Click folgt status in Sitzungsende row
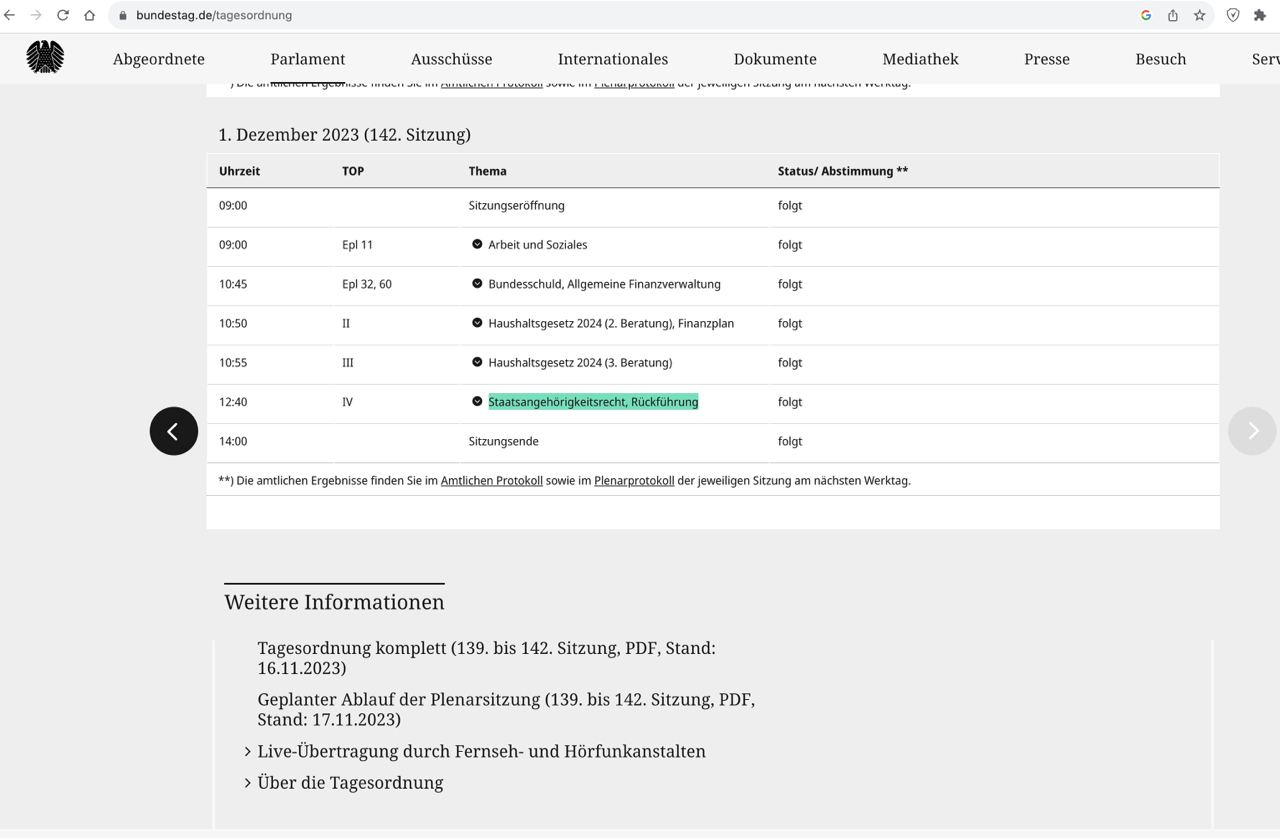1280x838 pixels. pos(790,441)
